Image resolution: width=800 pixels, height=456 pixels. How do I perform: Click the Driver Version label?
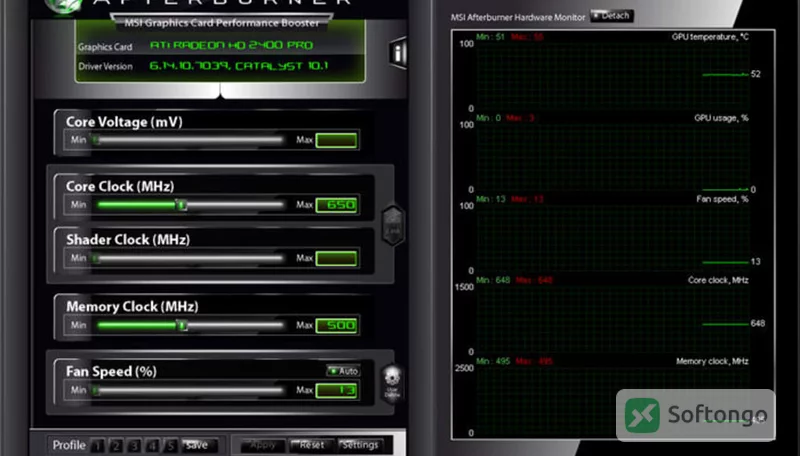[x=105, y=66]
